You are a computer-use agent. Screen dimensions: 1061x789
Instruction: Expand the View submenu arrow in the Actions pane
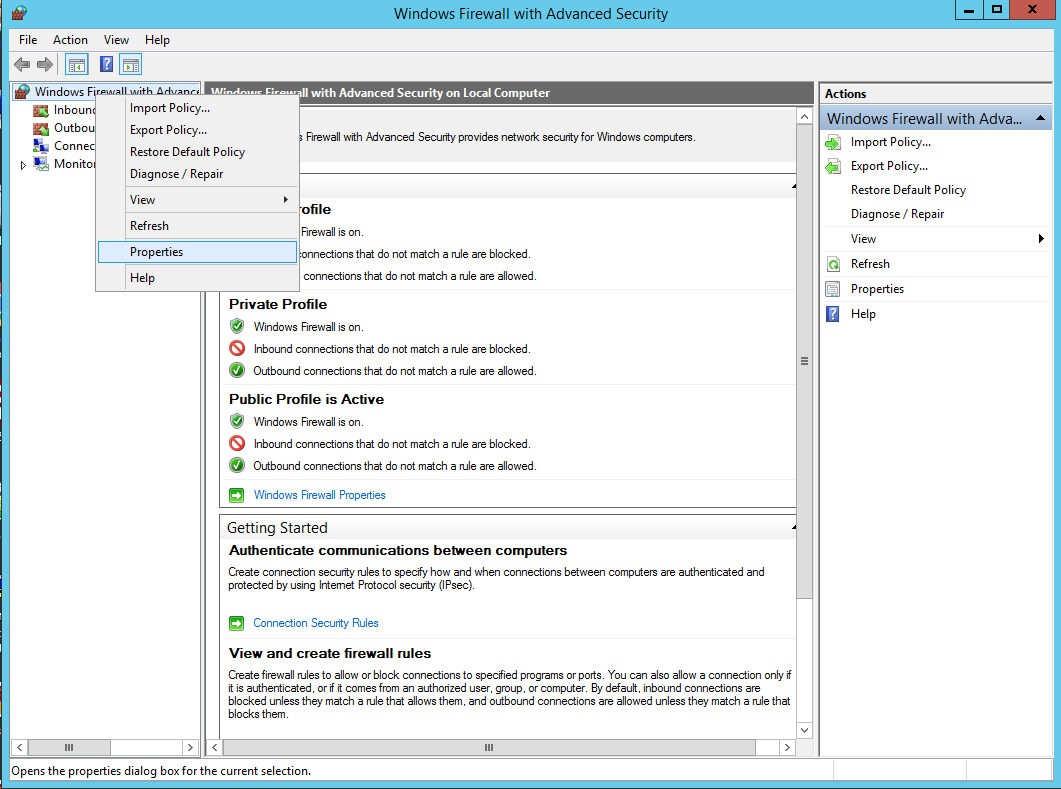click(x=1041, y=238)
